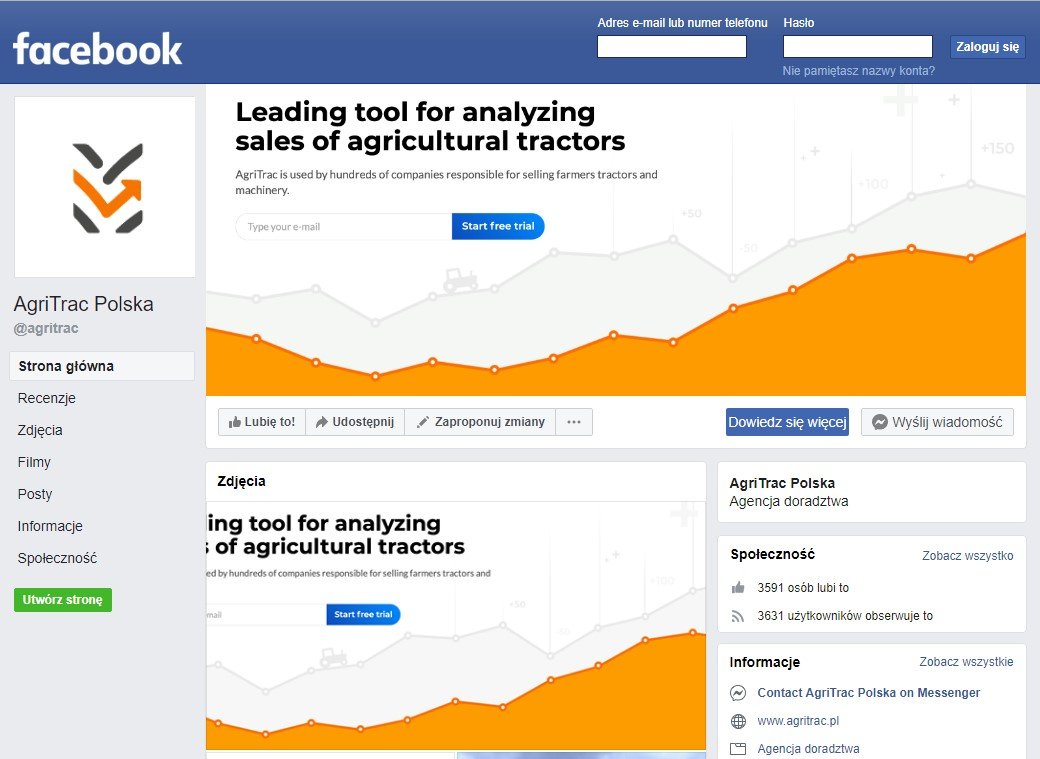The height and width of the screenshot is (759, 1040).
Task: Go to the Zdjęcia sidebar item
Action: 40,430
